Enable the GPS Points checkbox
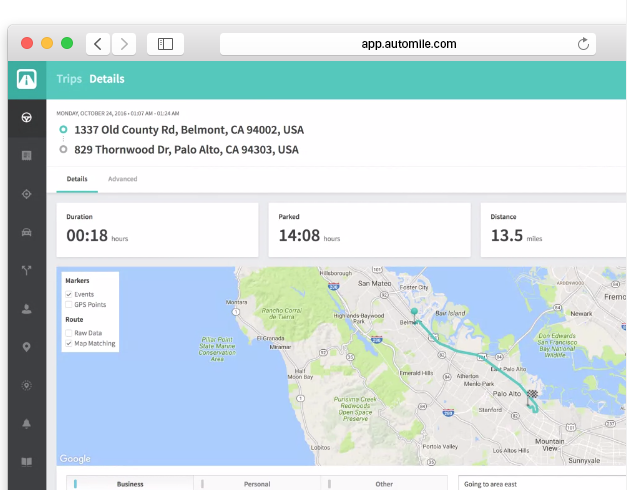 click(x=68, y=305)
